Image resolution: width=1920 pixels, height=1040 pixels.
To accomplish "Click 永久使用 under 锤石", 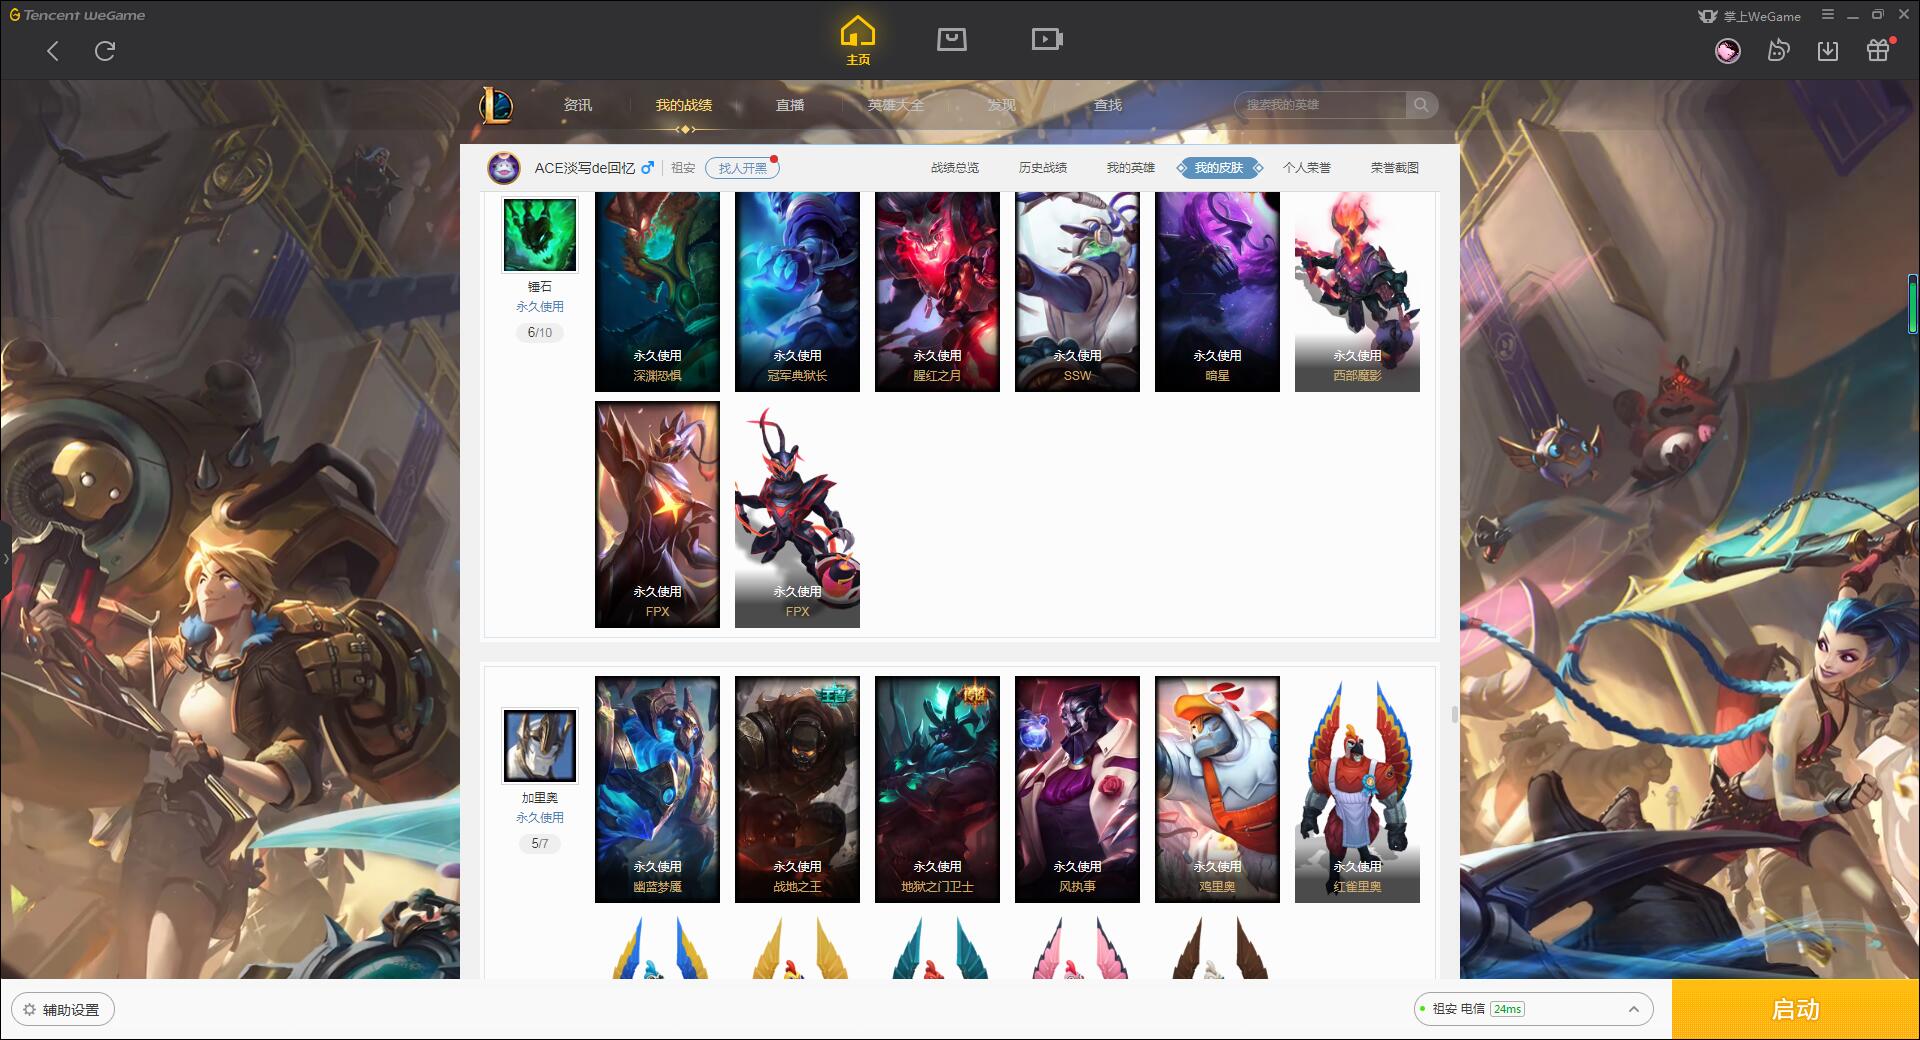I will (x=540, y=307).
